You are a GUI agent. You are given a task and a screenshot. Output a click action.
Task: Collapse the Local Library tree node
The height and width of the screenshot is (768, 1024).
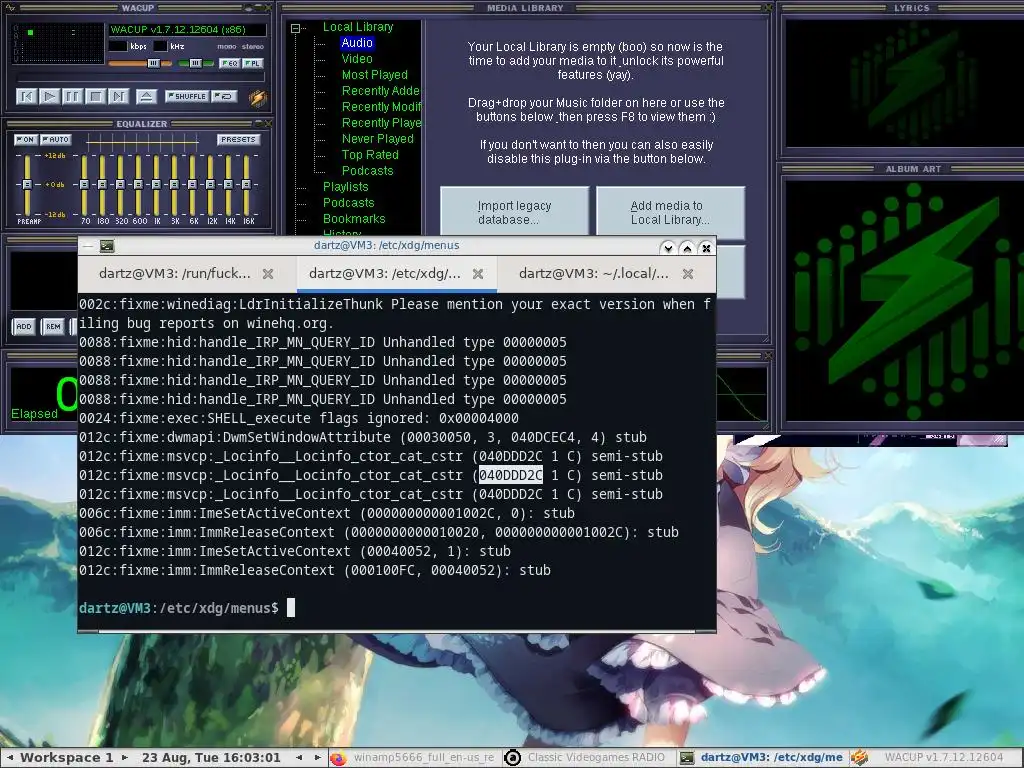pyautogui.click(x=295, y=28)
